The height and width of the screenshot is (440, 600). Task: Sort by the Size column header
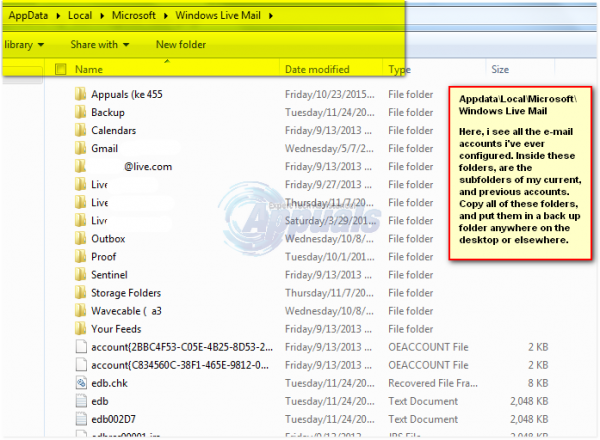click(500, 69)
